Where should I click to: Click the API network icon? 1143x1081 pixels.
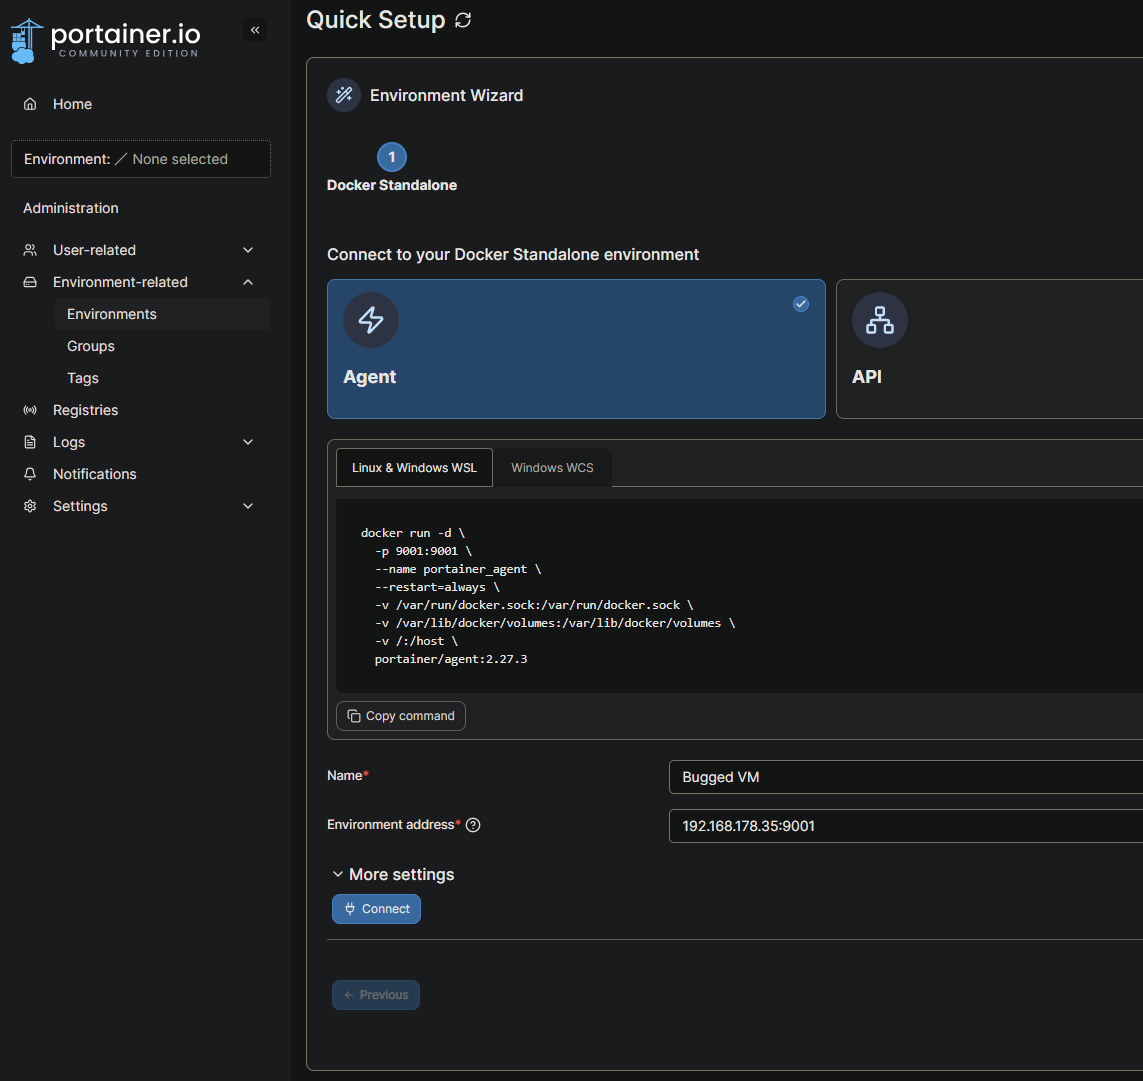point(880,320)
